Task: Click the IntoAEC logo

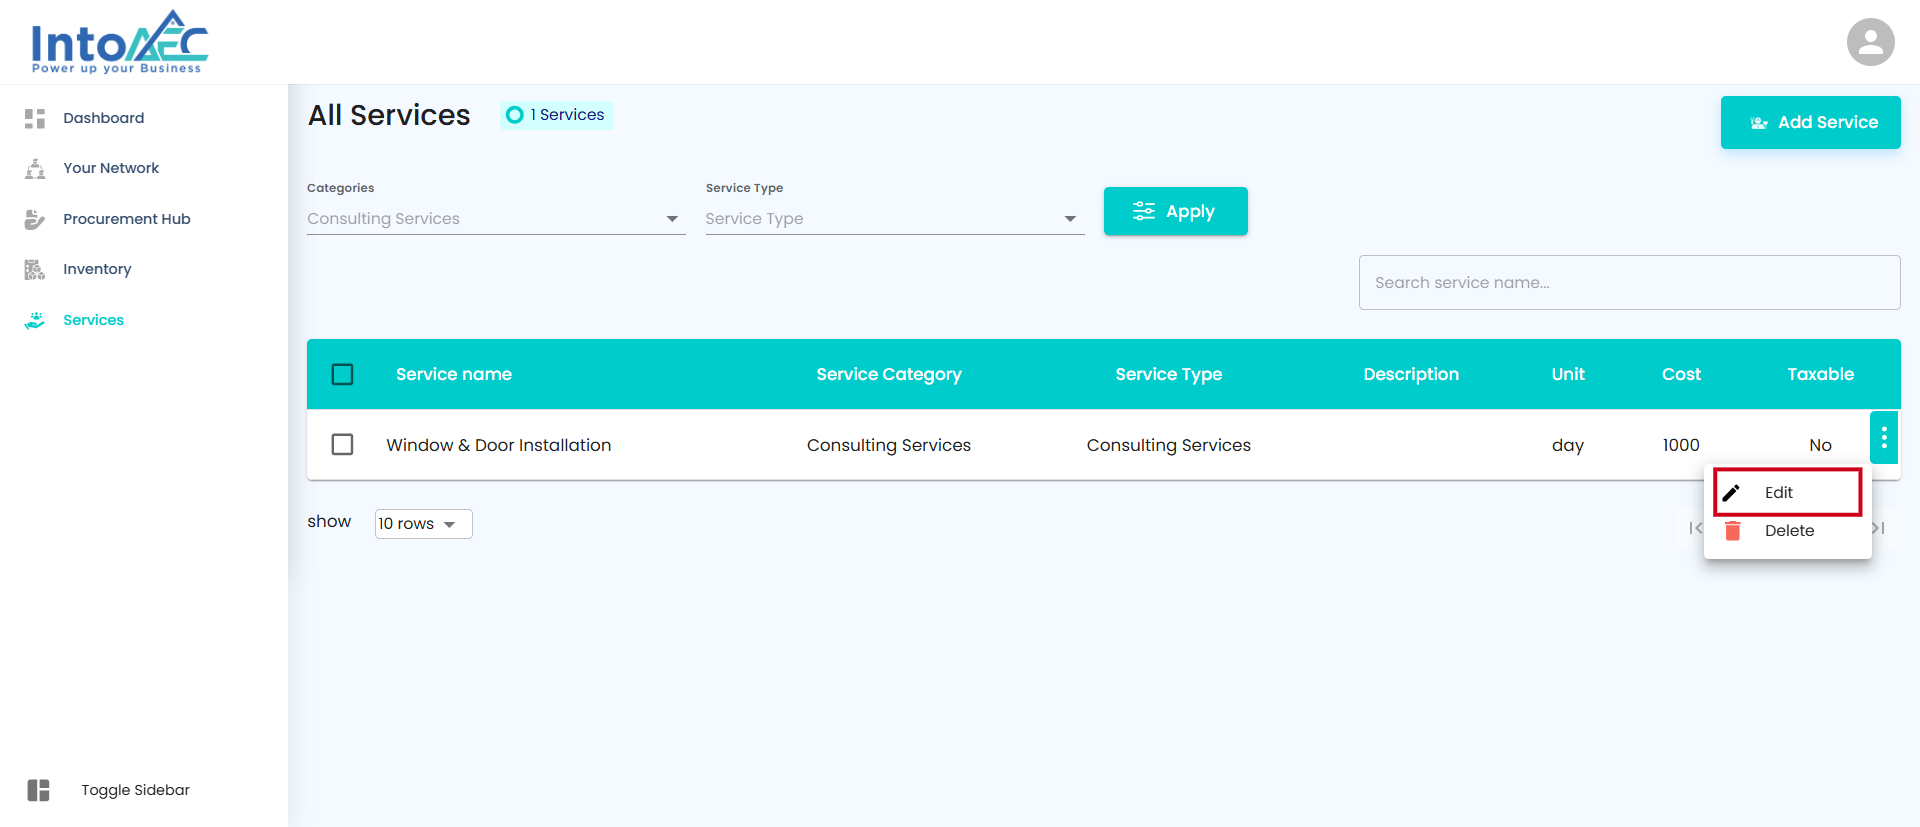Action: tap(119, 42)
